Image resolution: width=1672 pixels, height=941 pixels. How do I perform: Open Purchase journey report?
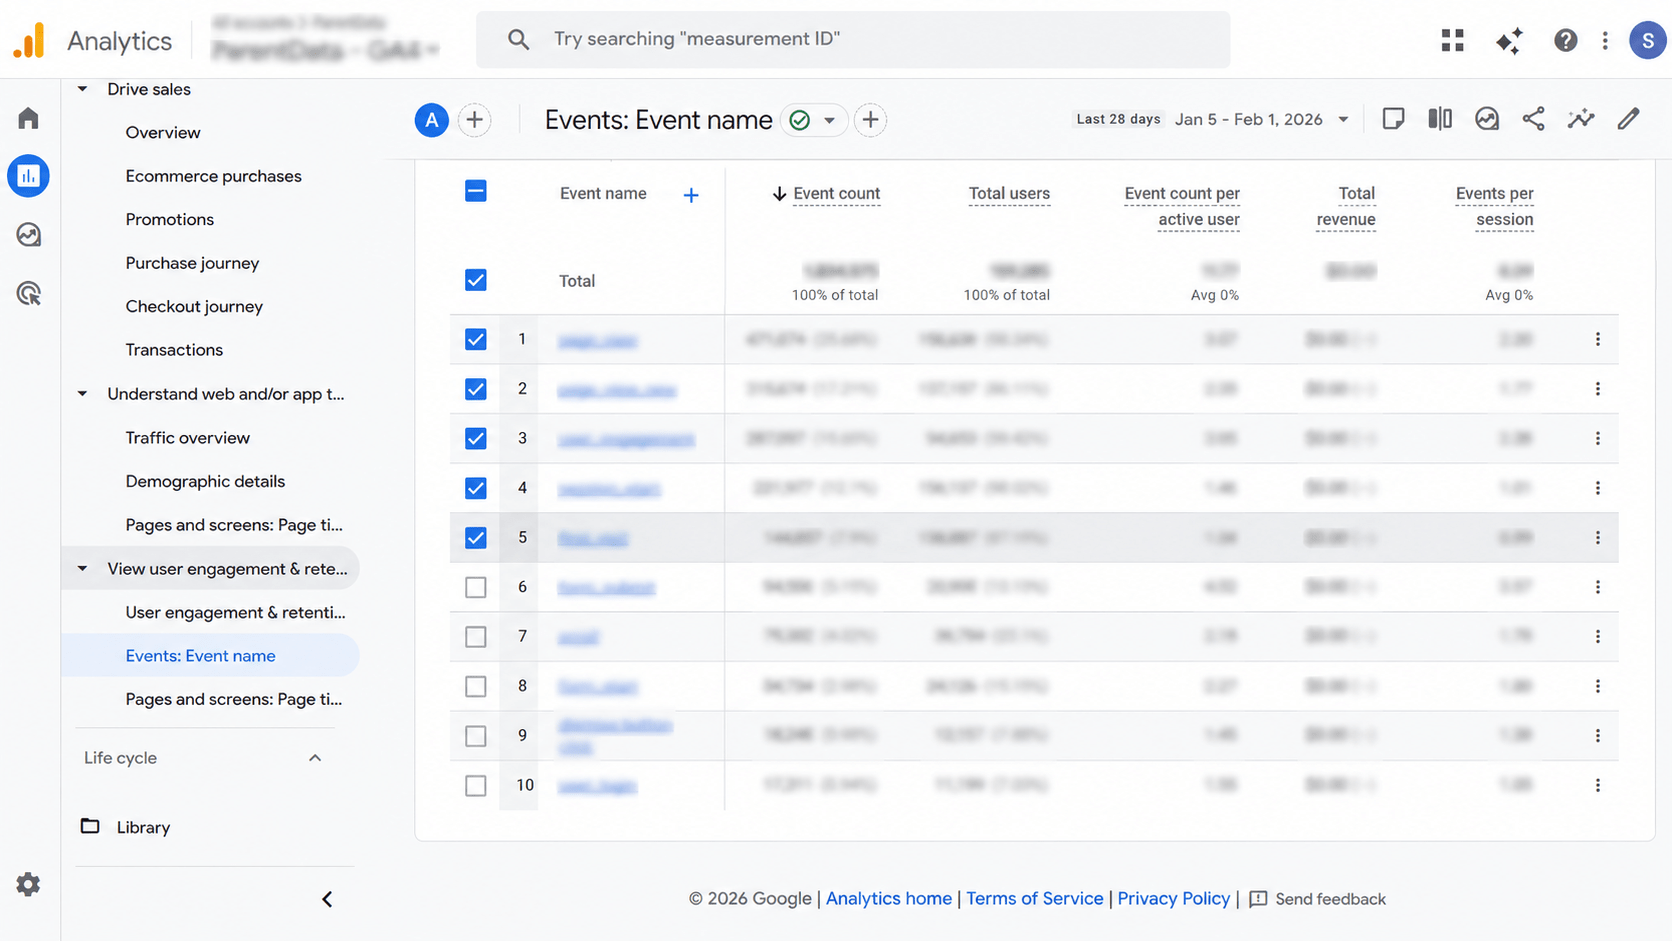pos(192,263)
